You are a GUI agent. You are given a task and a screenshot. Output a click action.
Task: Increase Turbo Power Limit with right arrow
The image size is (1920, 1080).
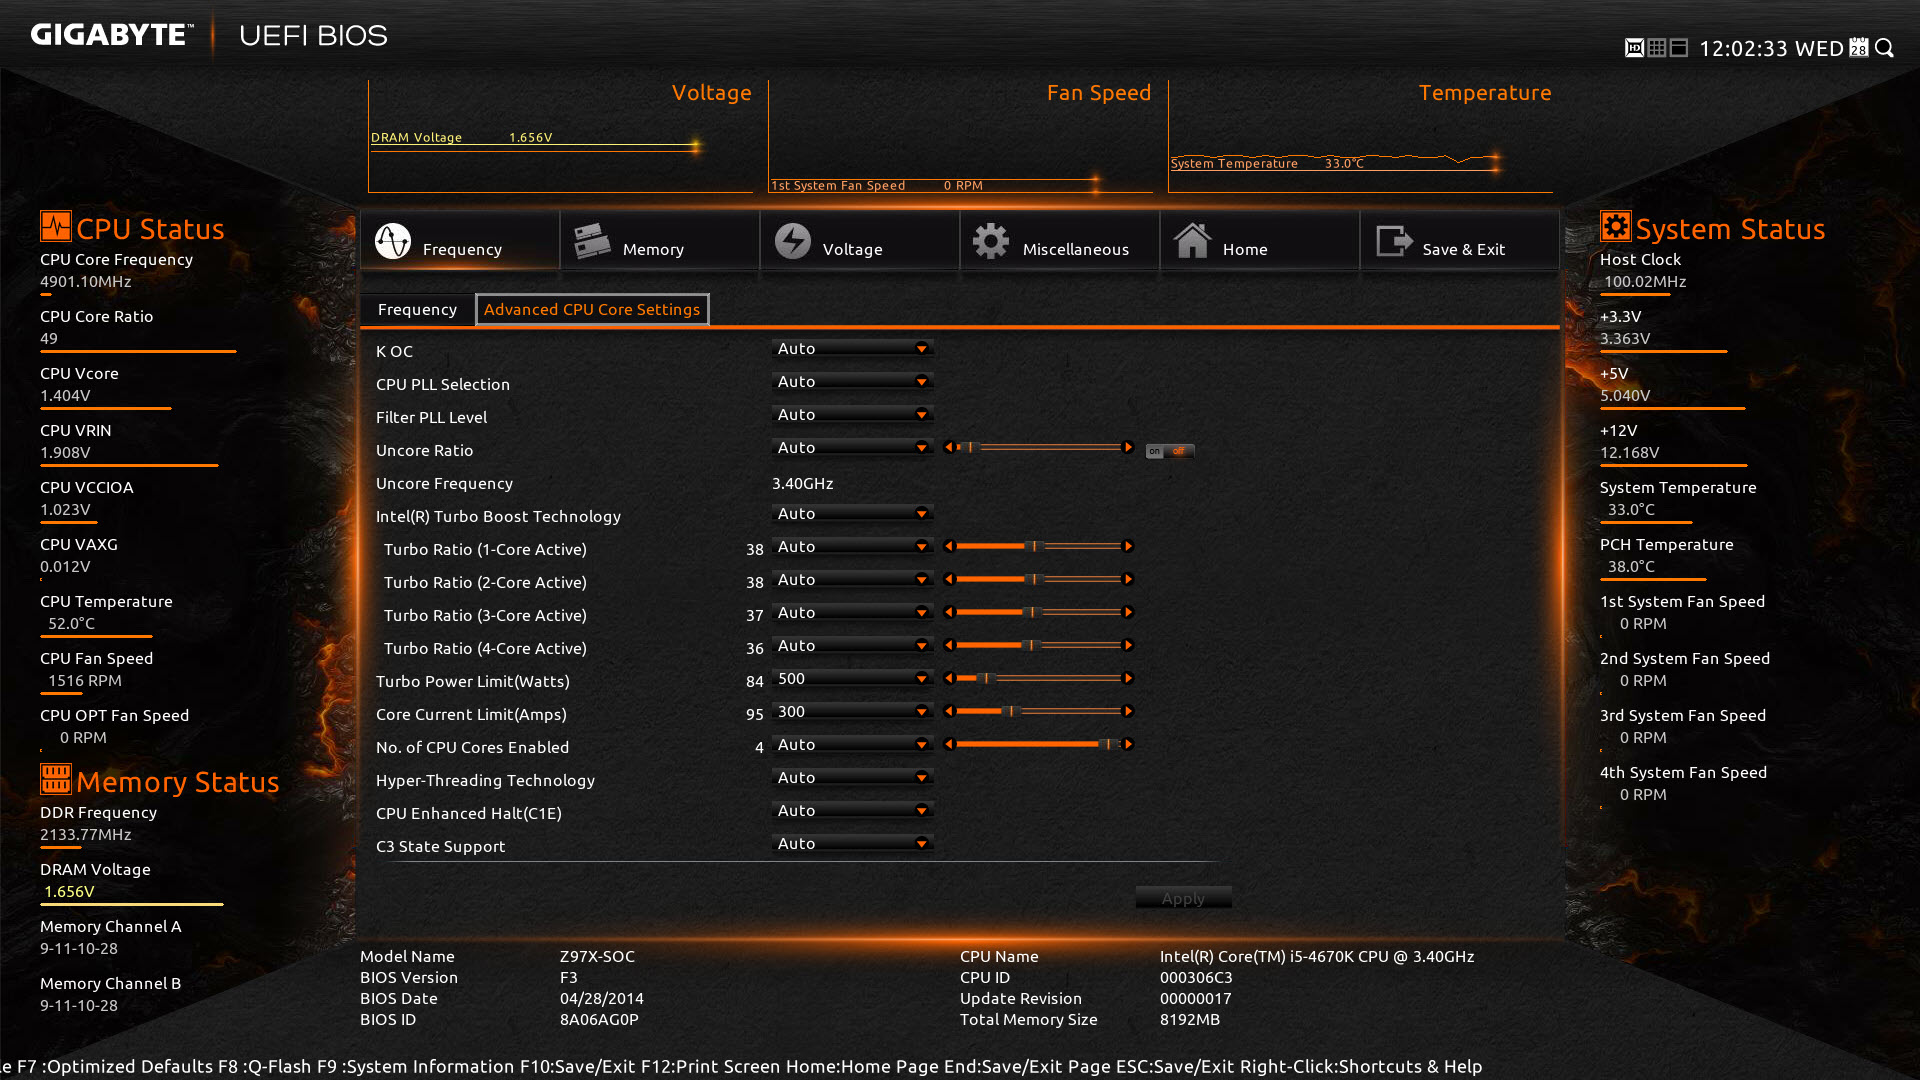pyautogui.click(x=1128, y=678)
